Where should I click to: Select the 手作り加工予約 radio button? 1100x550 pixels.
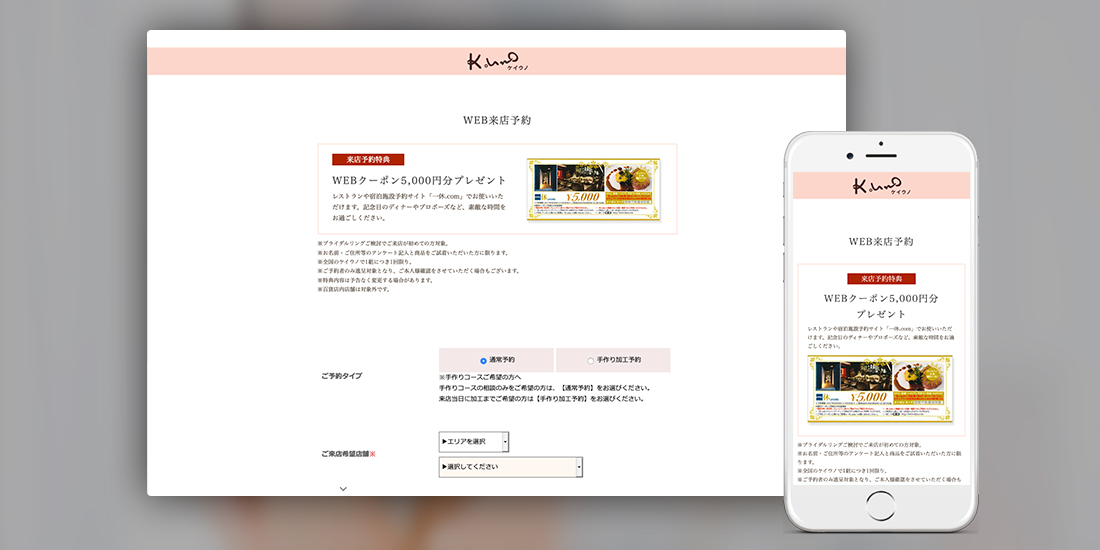(x=591, y=361)
